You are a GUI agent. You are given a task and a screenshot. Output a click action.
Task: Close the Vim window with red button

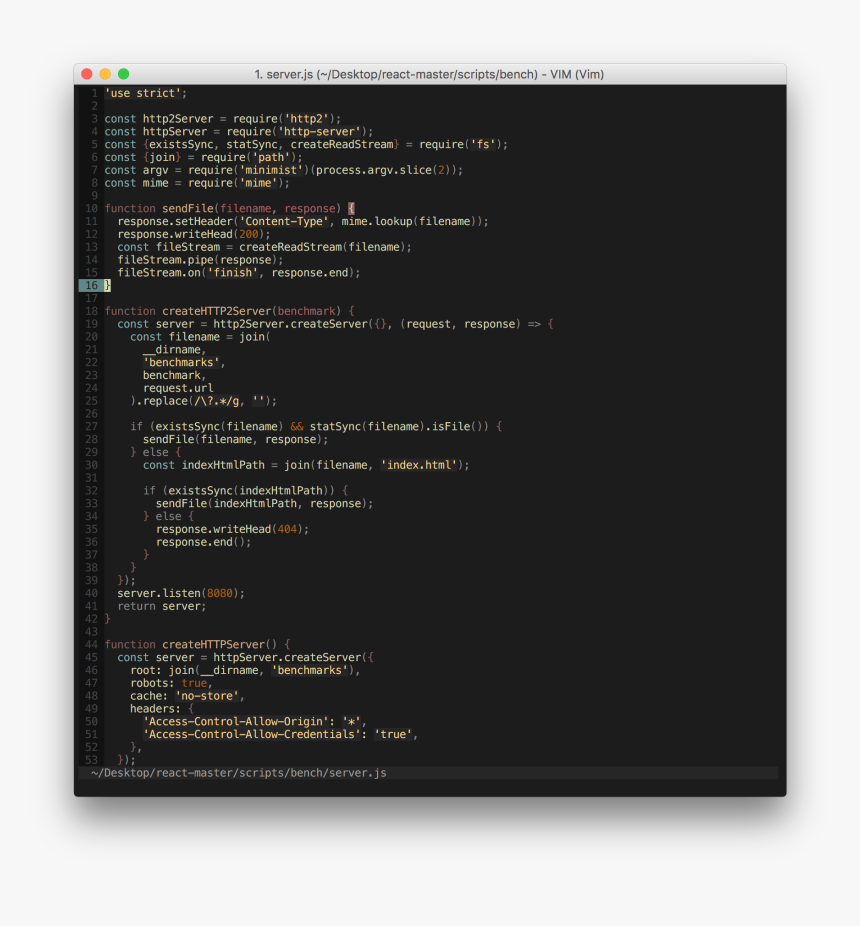[87, 74]
